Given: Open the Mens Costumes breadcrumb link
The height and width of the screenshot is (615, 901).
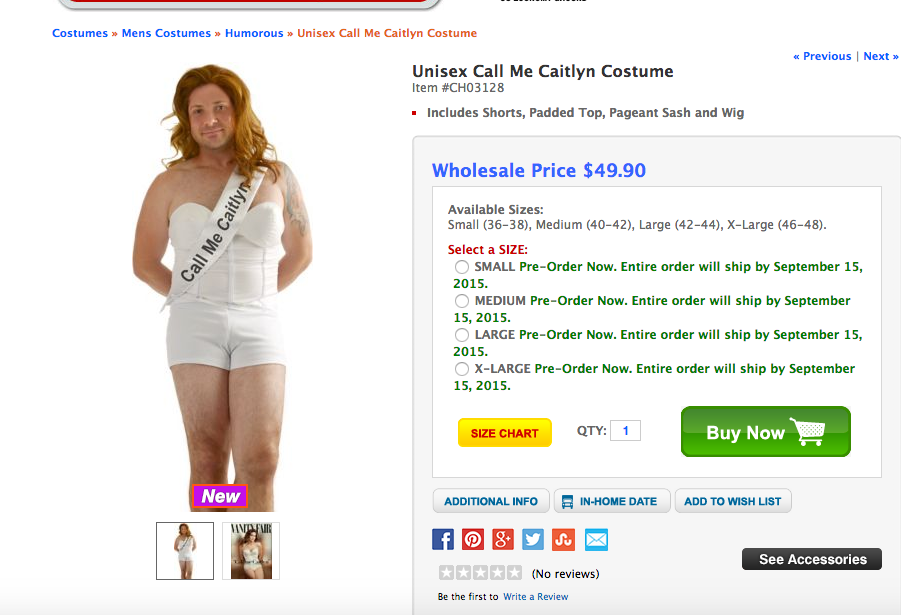Looking at the screenshot, I should [166, 33].
